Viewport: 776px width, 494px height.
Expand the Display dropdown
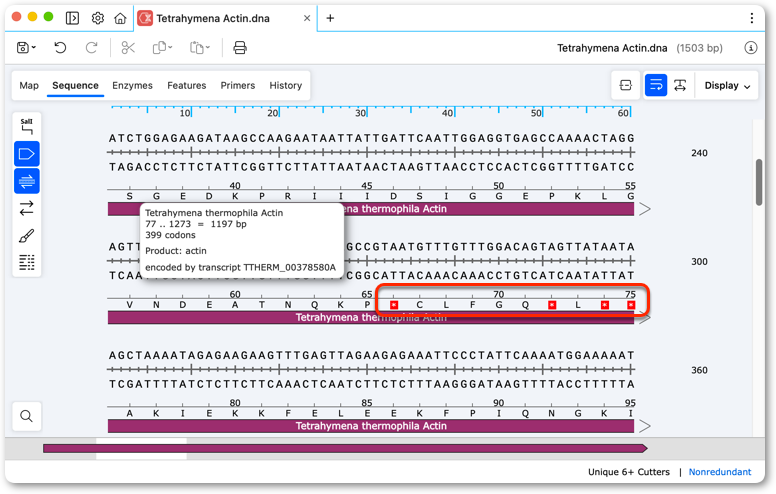tap(727, 86)
